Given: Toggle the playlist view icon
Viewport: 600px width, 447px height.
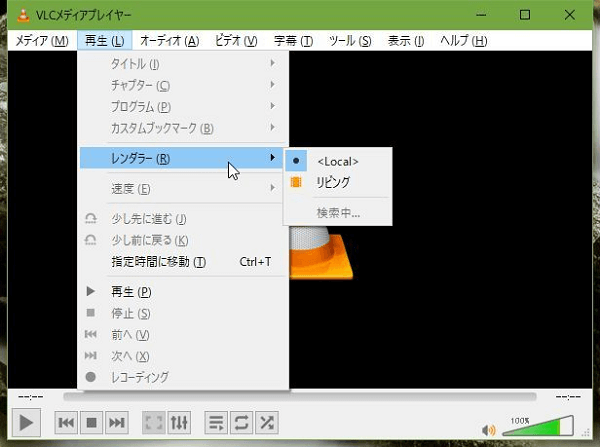Looking at the screenshot, I should pos(216,423).
